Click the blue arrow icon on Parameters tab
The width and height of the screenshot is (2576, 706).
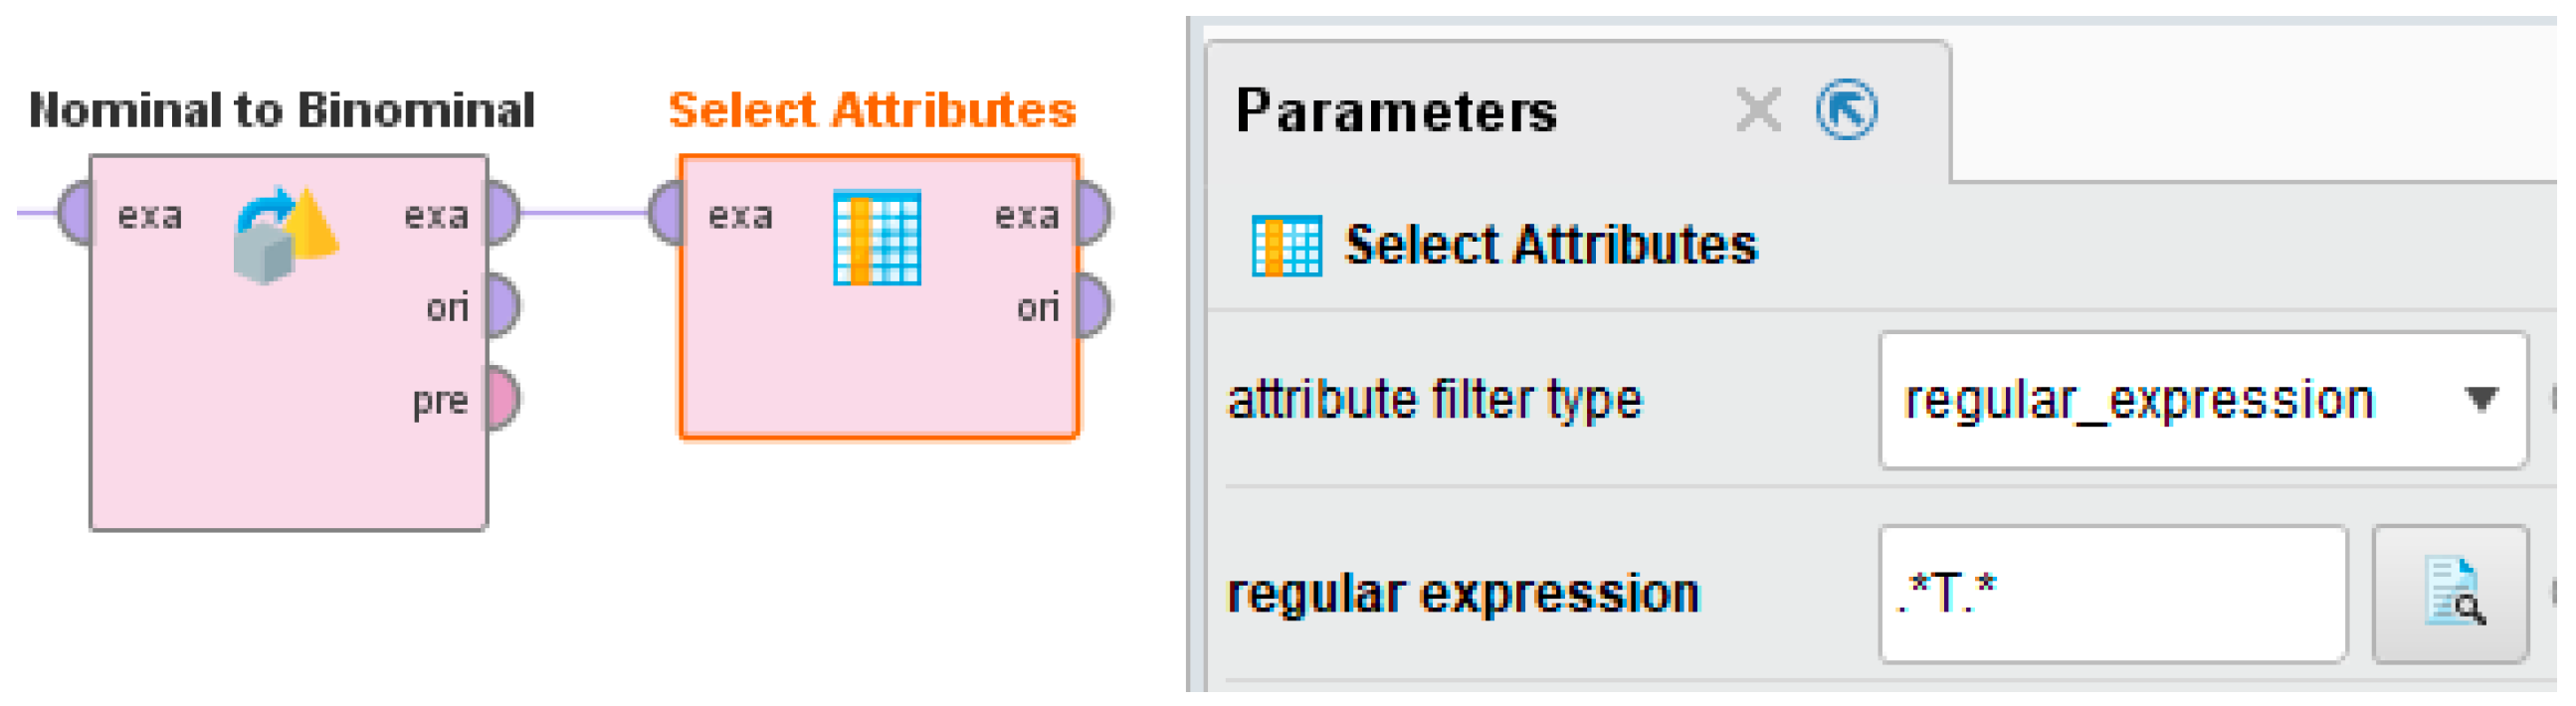[1846, 109]
